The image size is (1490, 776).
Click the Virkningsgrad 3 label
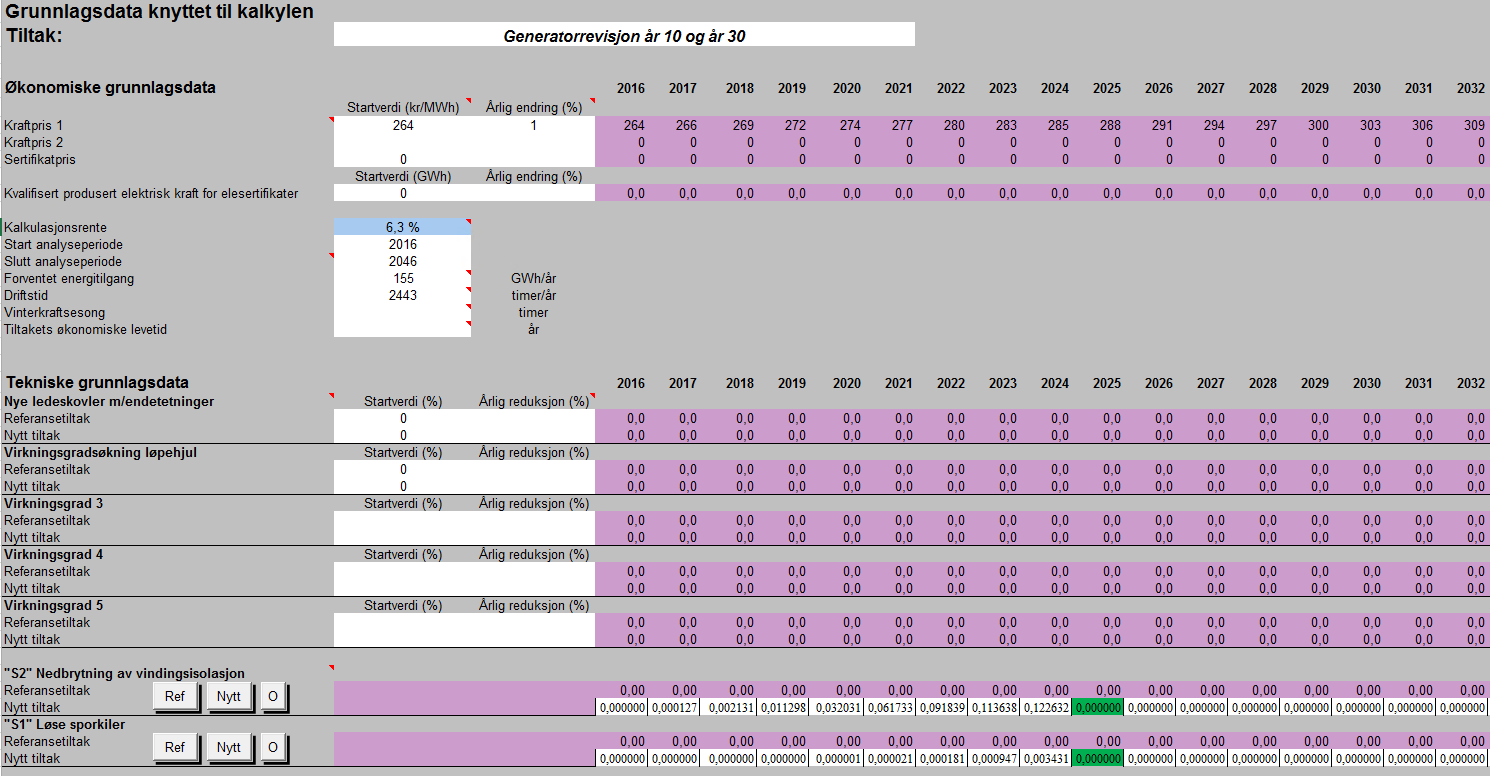click(53, 503)
